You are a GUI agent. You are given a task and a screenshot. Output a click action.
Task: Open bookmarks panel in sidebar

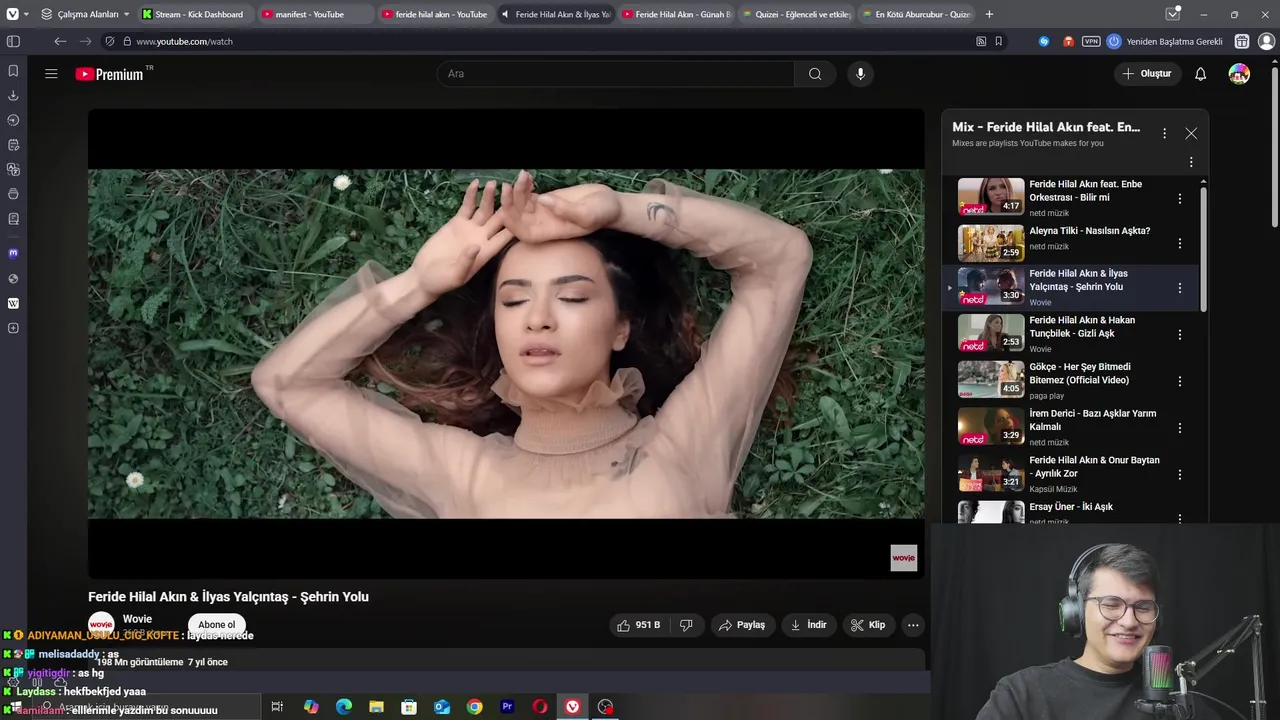(x=13, y=71)
